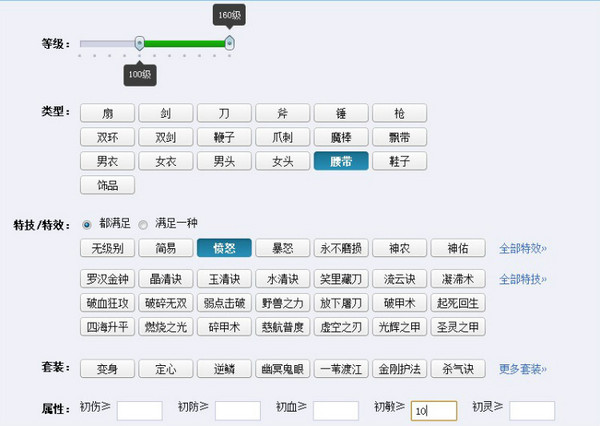Choose the 满足一种 radio option
Viewport: 600px width, 426px height.
[x=143, y=225]
